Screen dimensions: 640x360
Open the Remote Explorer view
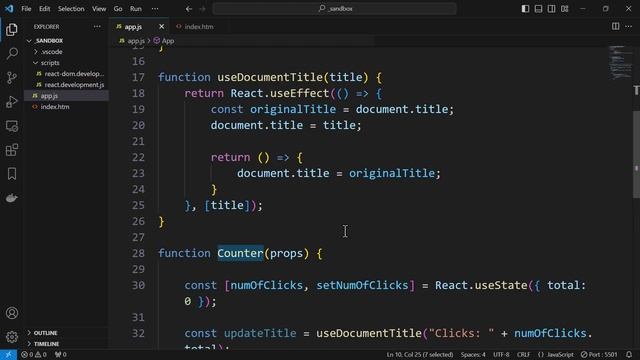pyautogui.click(x=12, y=126)
